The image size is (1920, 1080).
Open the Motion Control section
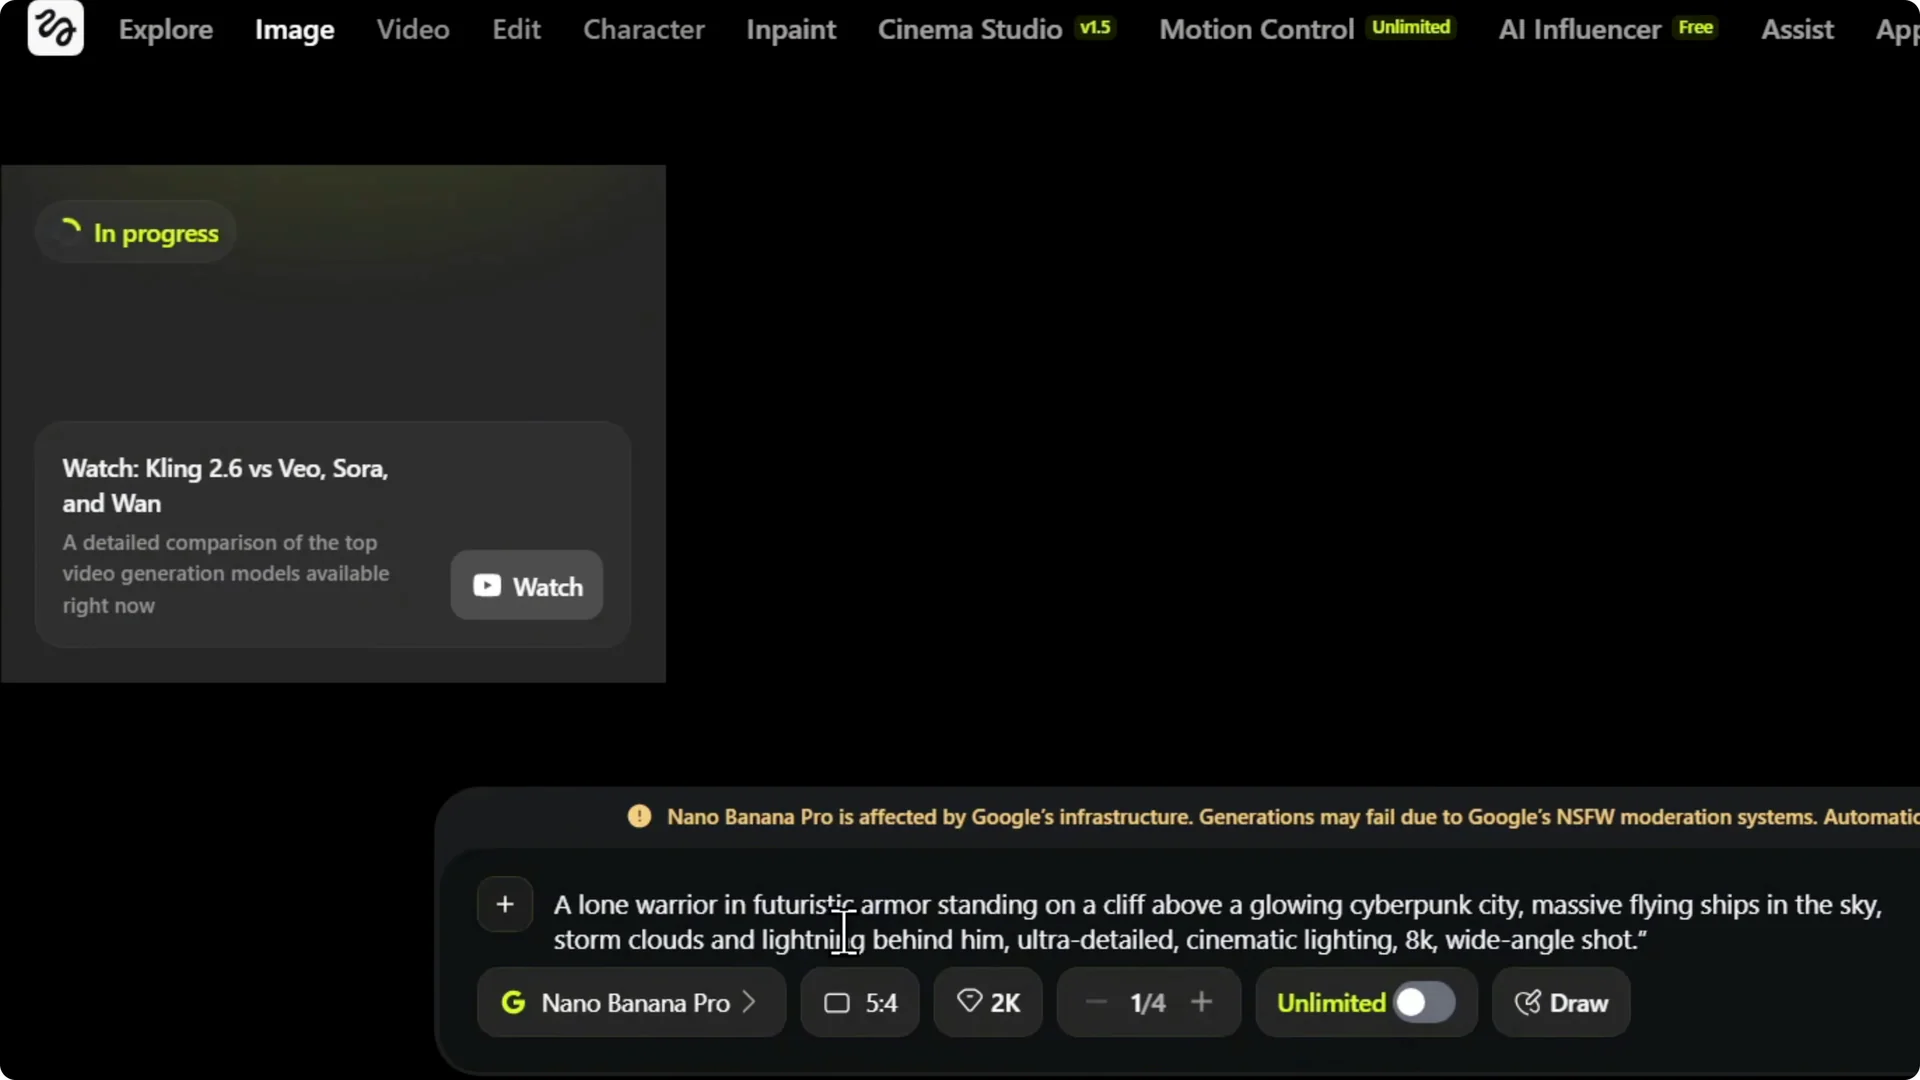click(1256, 29)
